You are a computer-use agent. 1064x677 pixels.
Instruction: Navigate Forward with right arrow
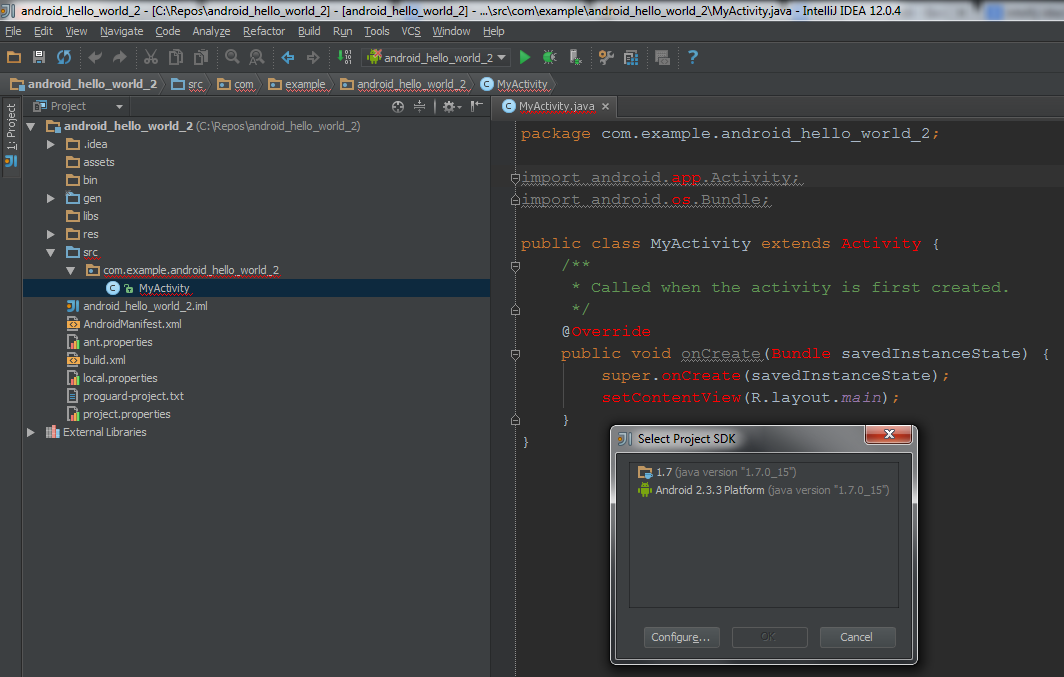[x=313, y=58]
